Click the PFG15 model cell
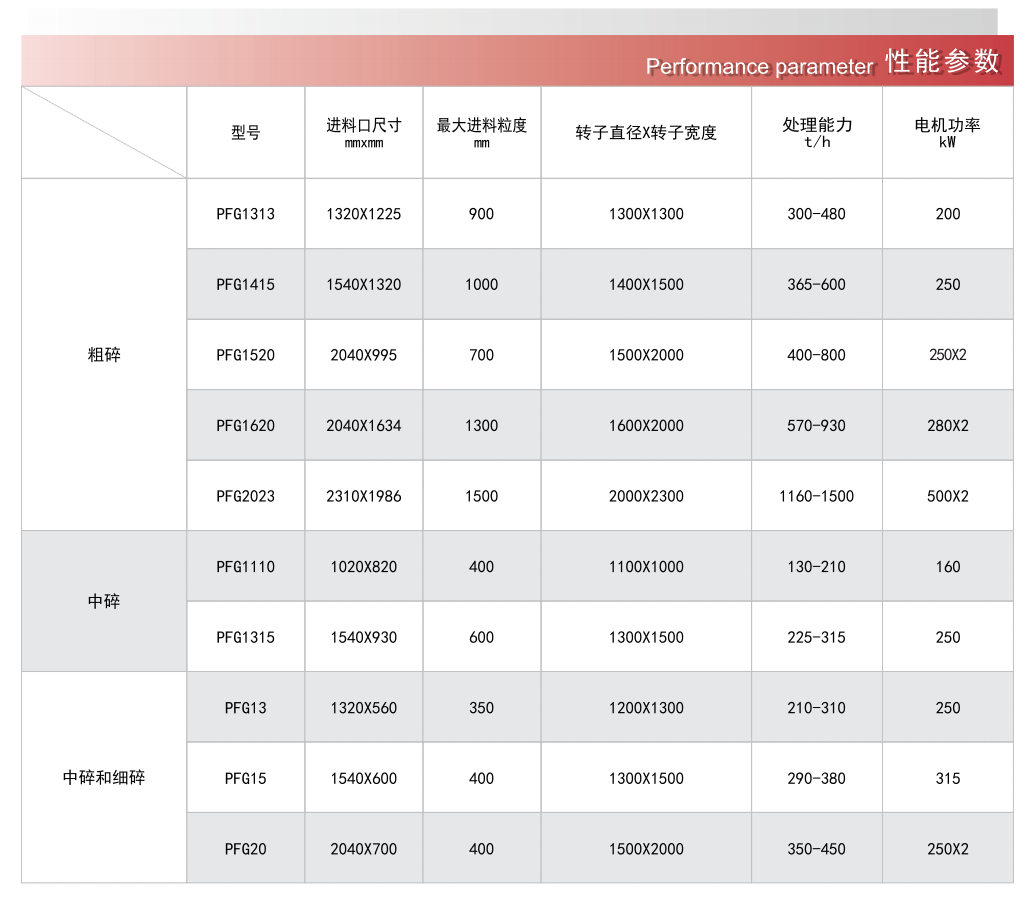Image resolution: width=1034 pixels, height=900 pixels. pos(245,778)
